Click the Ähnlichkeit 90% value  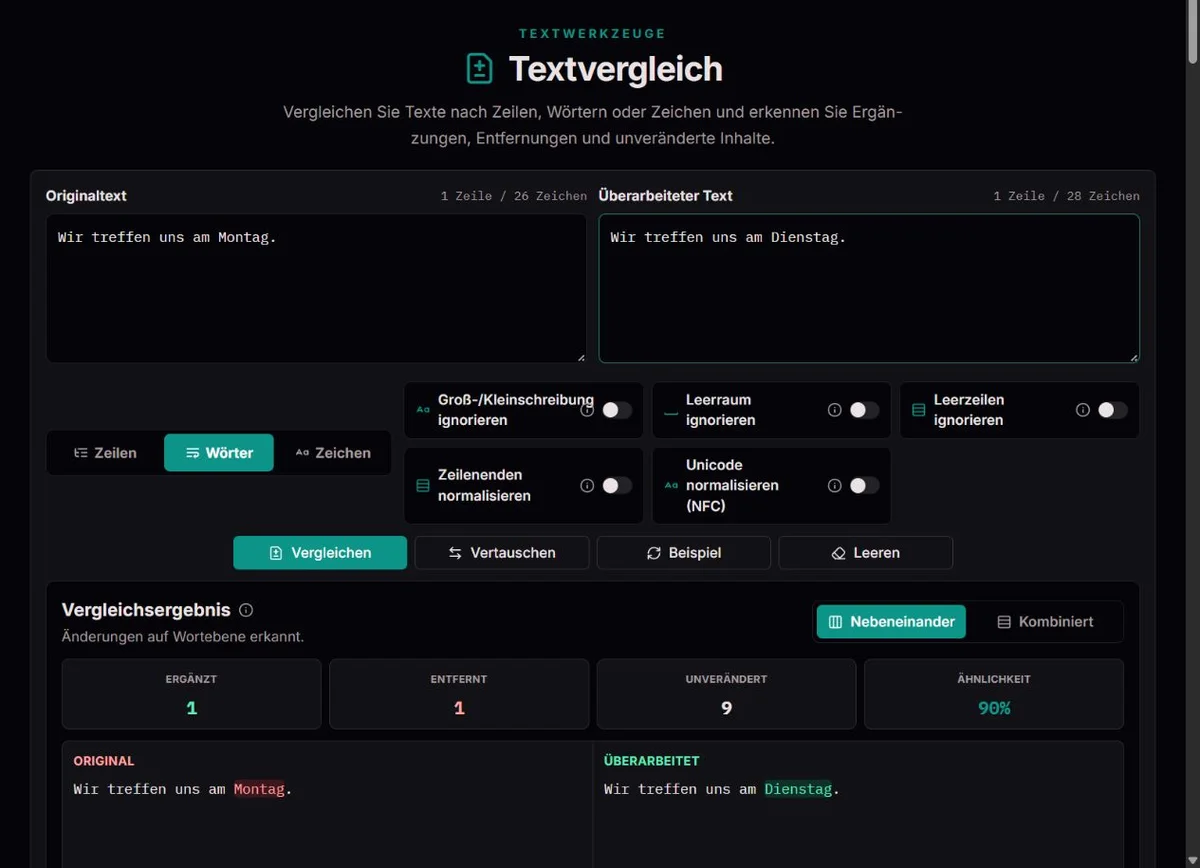(994, 708)
